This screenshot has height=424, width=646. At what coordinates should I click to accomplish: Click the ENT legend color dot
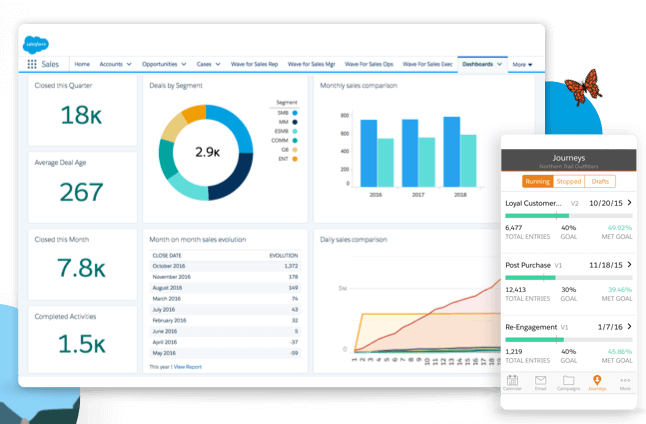point(295,159)
